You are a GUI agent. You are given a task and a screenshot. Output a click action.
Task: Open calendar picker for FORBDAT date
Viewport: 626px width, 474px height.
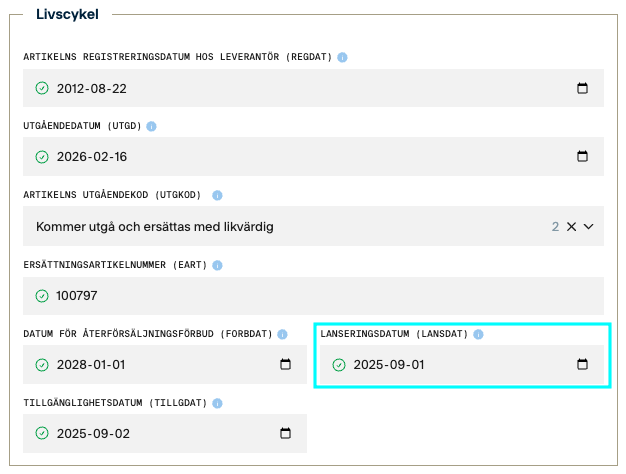(285, 365)
